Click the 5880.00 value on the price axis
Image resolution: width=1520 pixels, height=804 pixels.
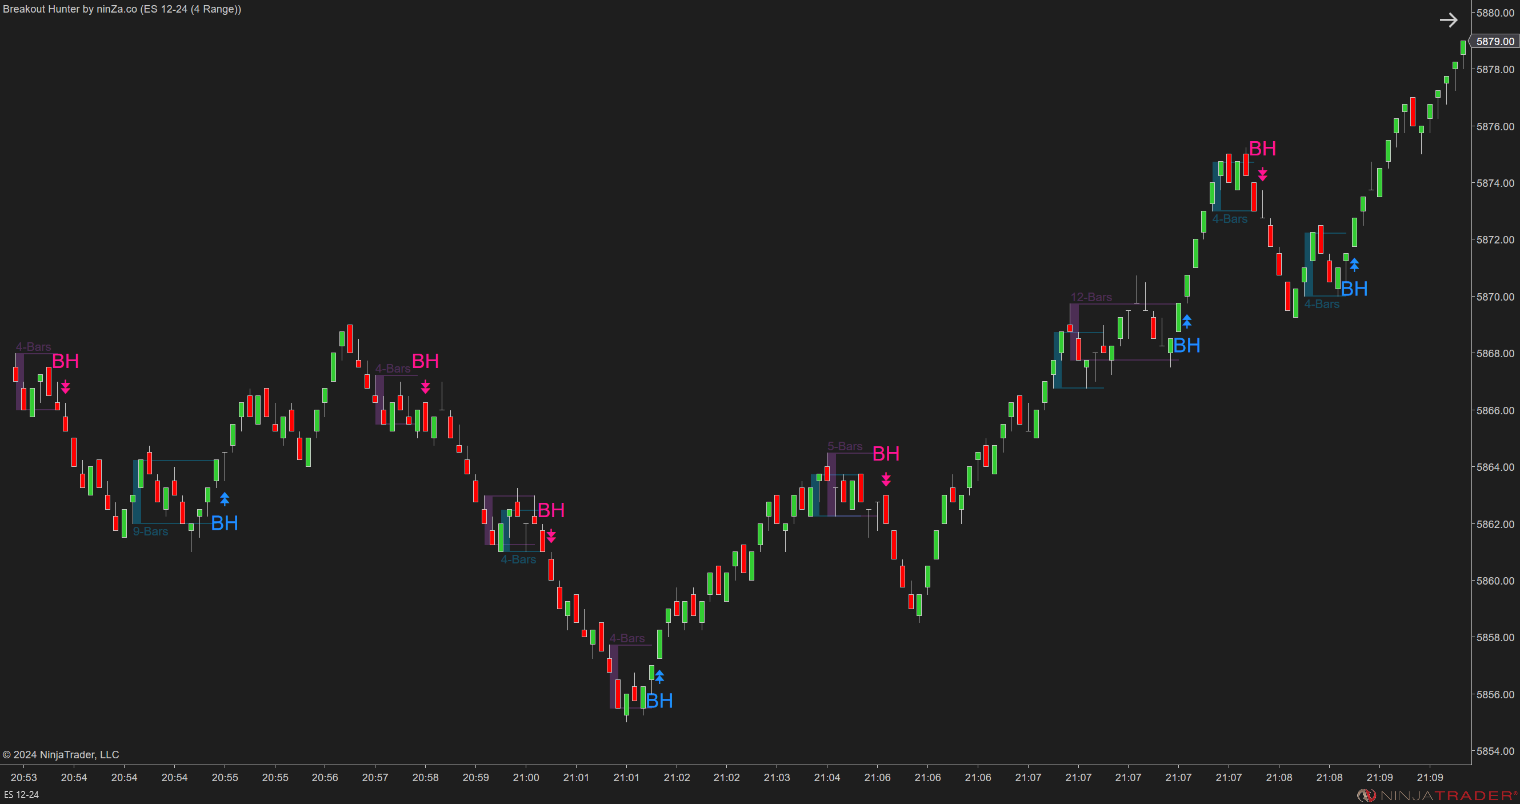[1492, 14]
